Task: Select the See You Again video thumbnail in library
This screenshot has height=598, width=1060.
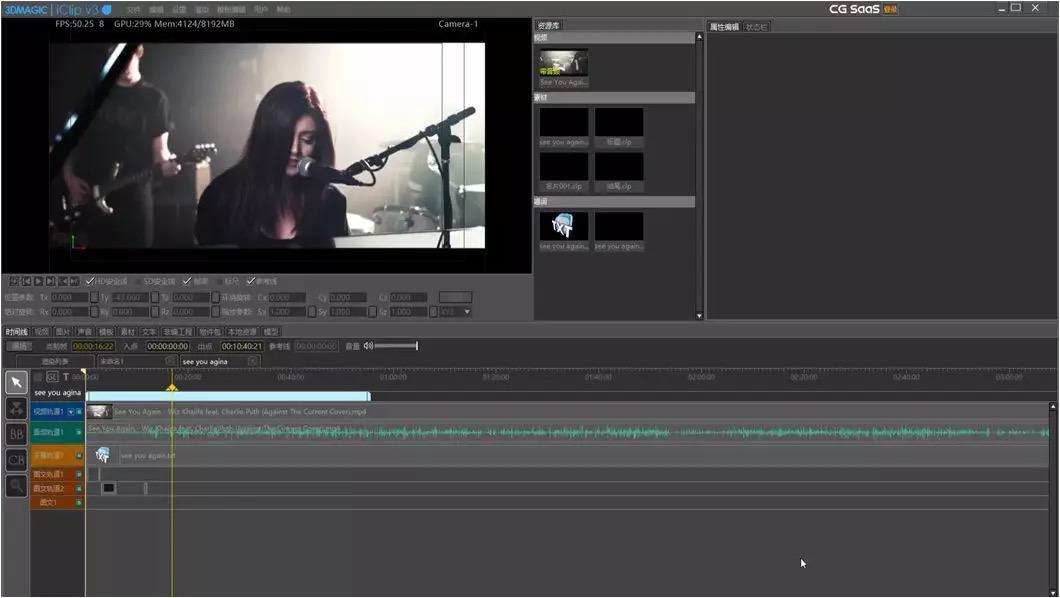Action: 564,63
